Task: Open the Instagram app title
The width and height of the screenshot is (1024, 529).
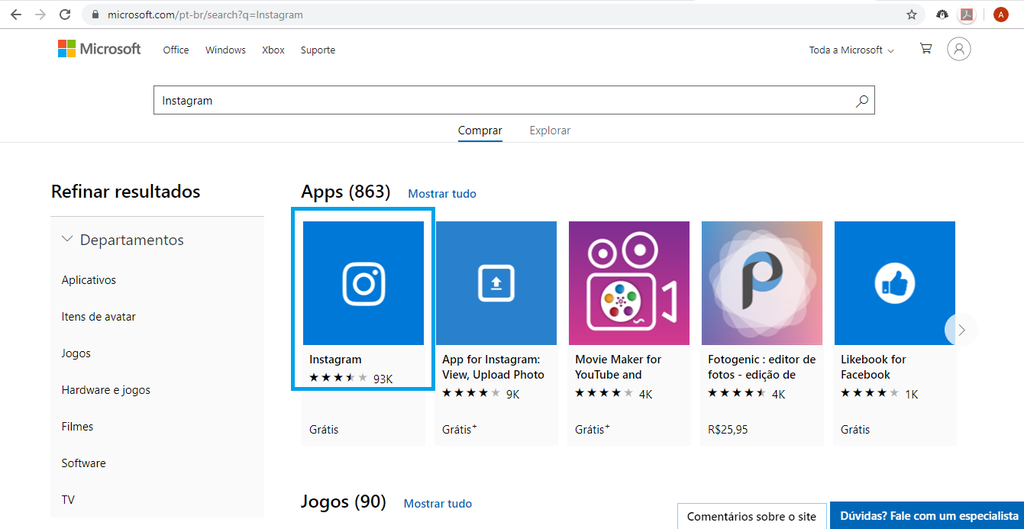Action: [335, 359]
